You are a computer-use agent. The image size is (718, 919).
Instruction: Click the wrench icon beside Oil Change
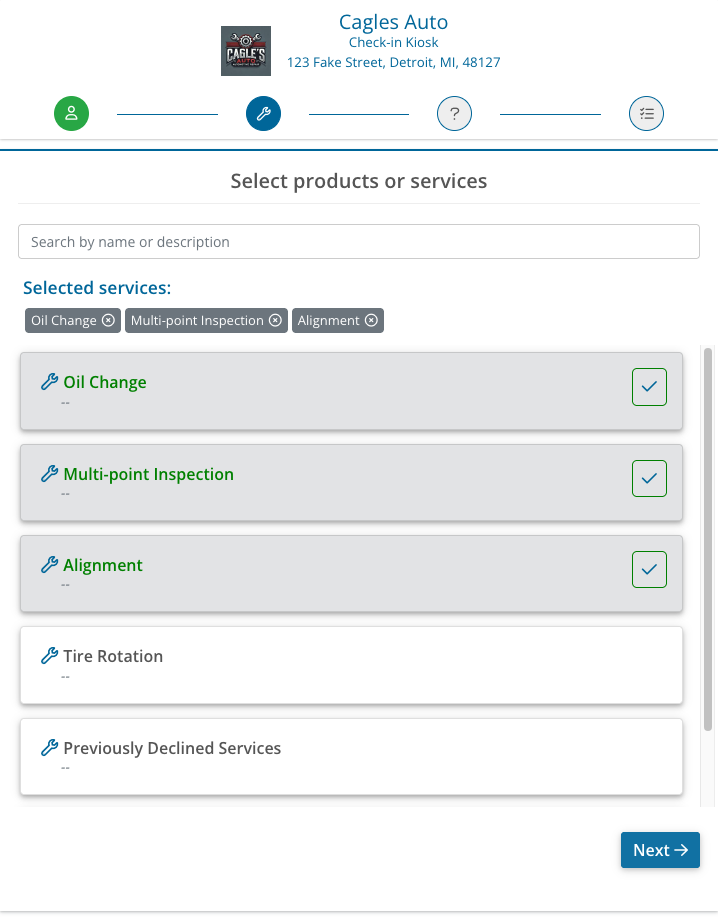click(x=49, y=382)
